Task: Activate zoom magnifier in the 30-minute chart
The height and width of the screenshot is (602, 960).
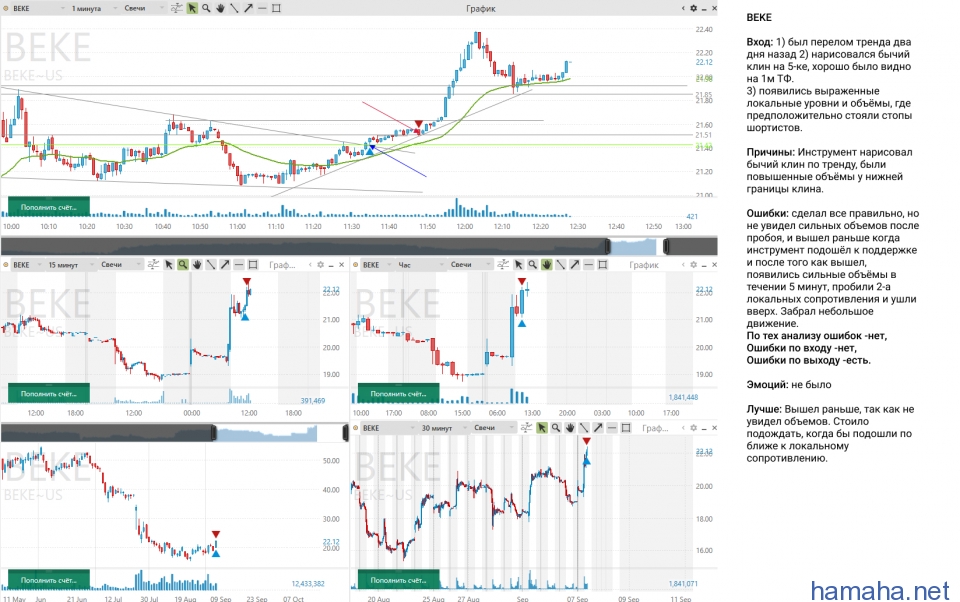Action: [x=556, y=427]
